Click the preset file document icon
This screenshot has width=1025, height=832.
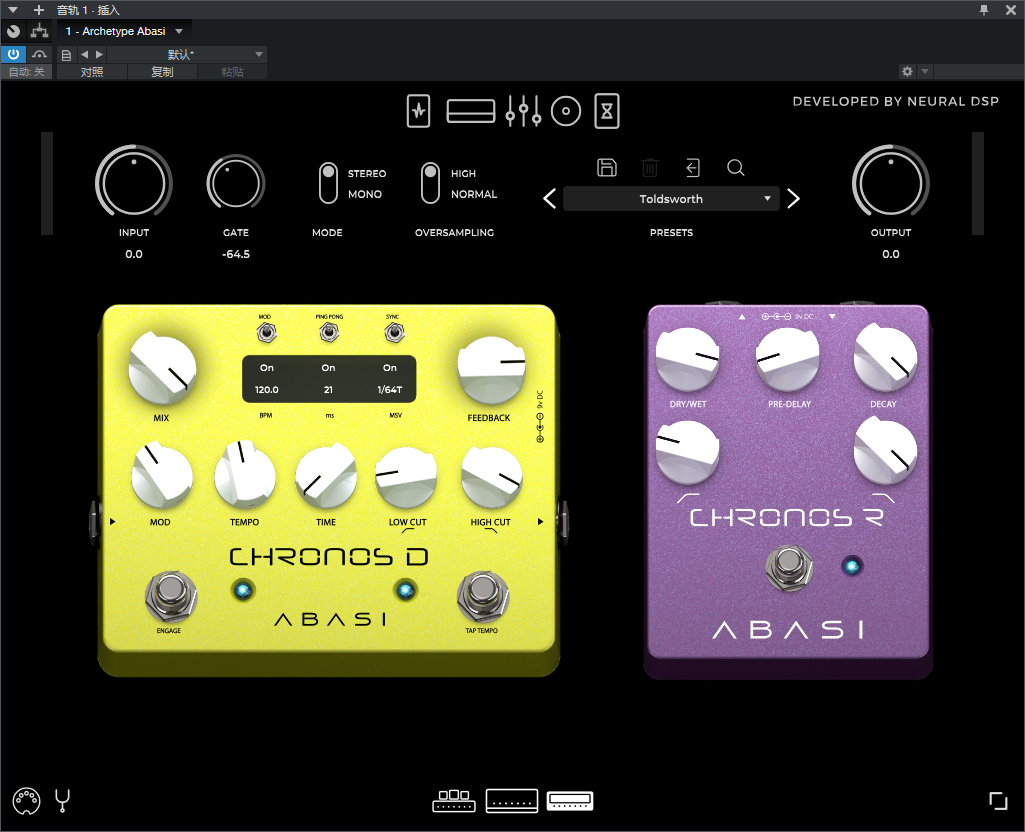(66, 55)
